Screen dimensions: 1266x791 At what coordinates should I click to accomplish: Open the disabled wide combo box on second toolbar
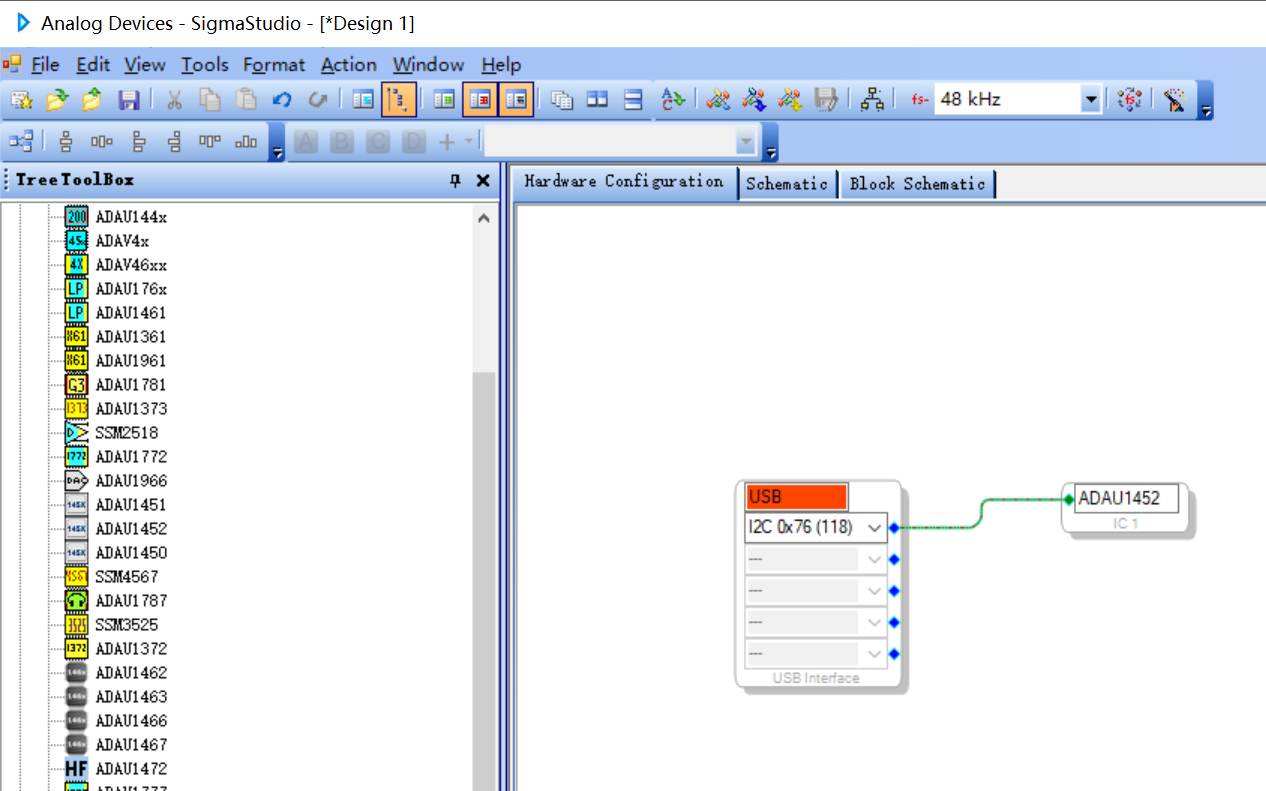click(x=620, y=143)
